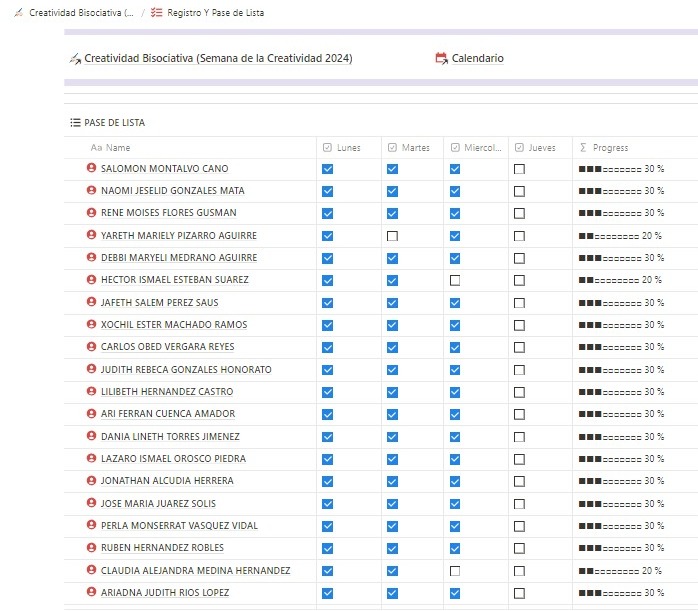The width and height of the screenshot is (698, 611).
Task: Check Jueves for ARIADNA JUDITH RIOS LOPEZ
Action: 519,593
